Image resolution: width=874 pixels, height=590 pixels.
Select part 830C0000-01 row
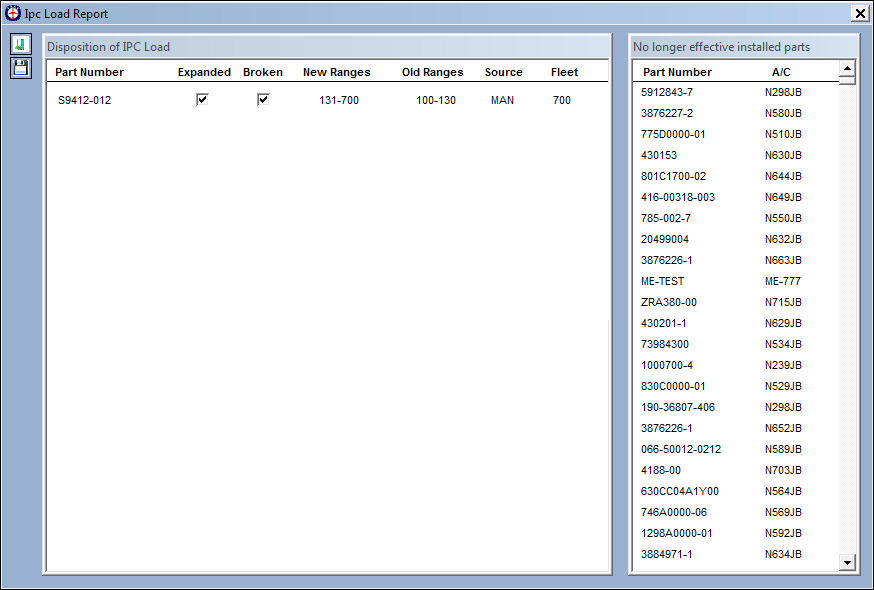point(736,386)
